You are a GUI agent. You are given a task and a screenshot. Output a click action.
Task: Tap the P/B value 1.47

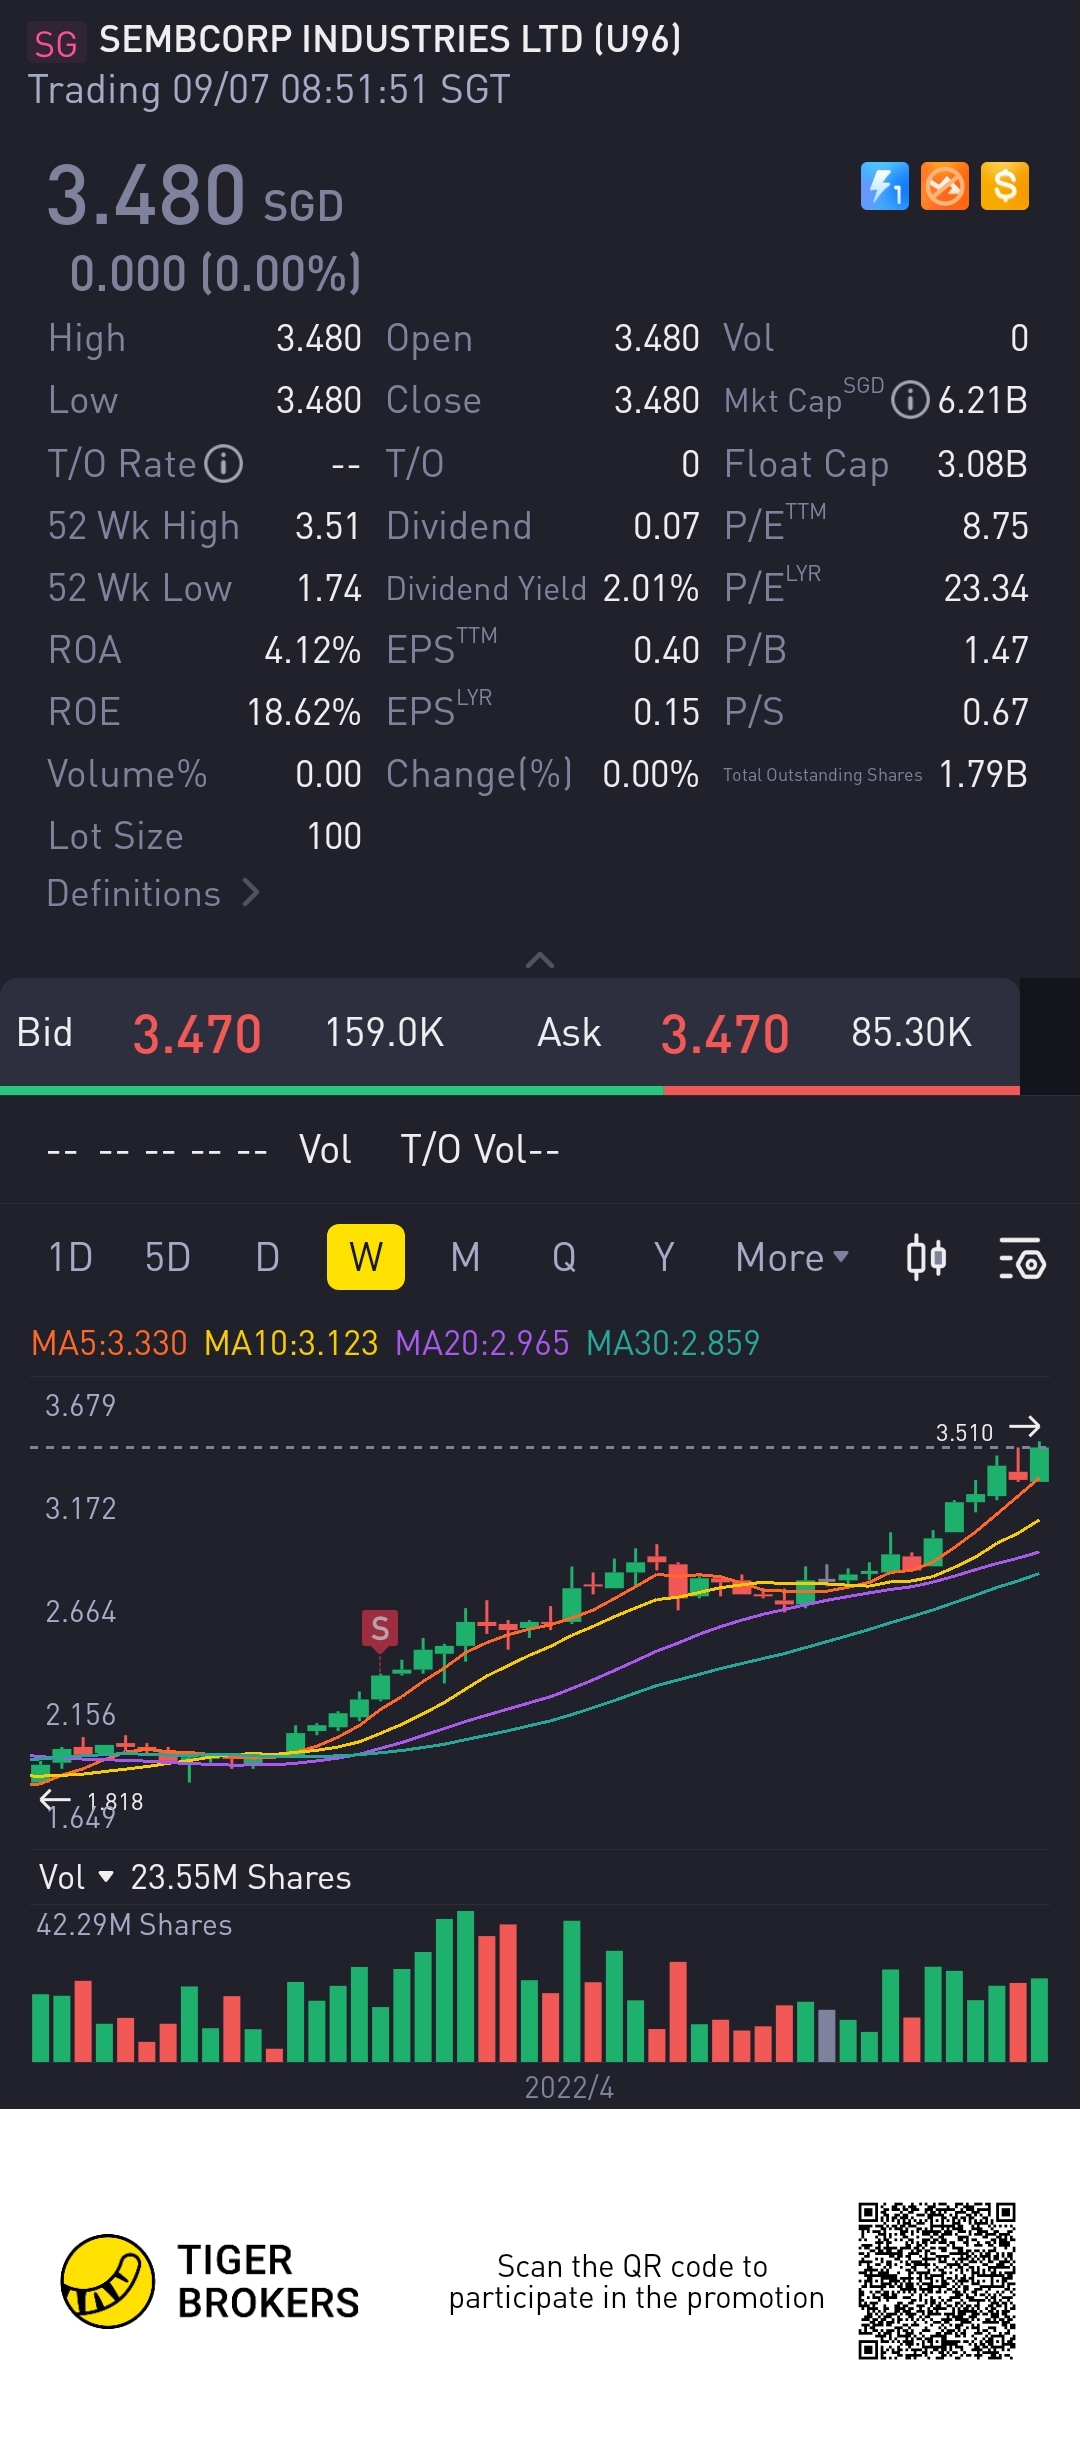pos(996,650)
